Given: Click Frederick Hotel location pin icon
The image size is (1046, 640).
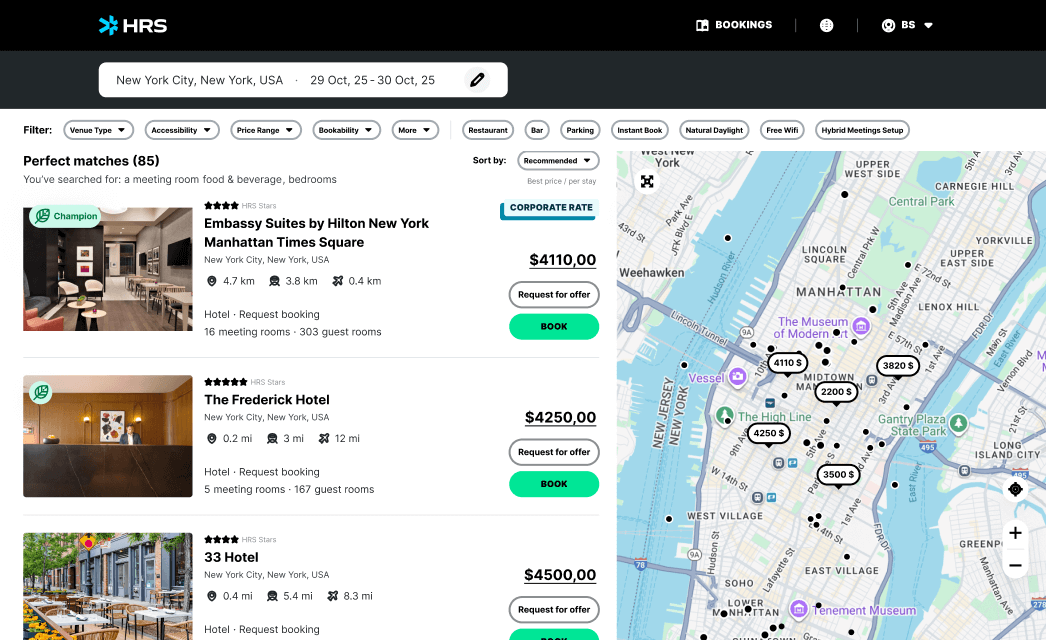Looking at the screenshot, I should (211, 439).
